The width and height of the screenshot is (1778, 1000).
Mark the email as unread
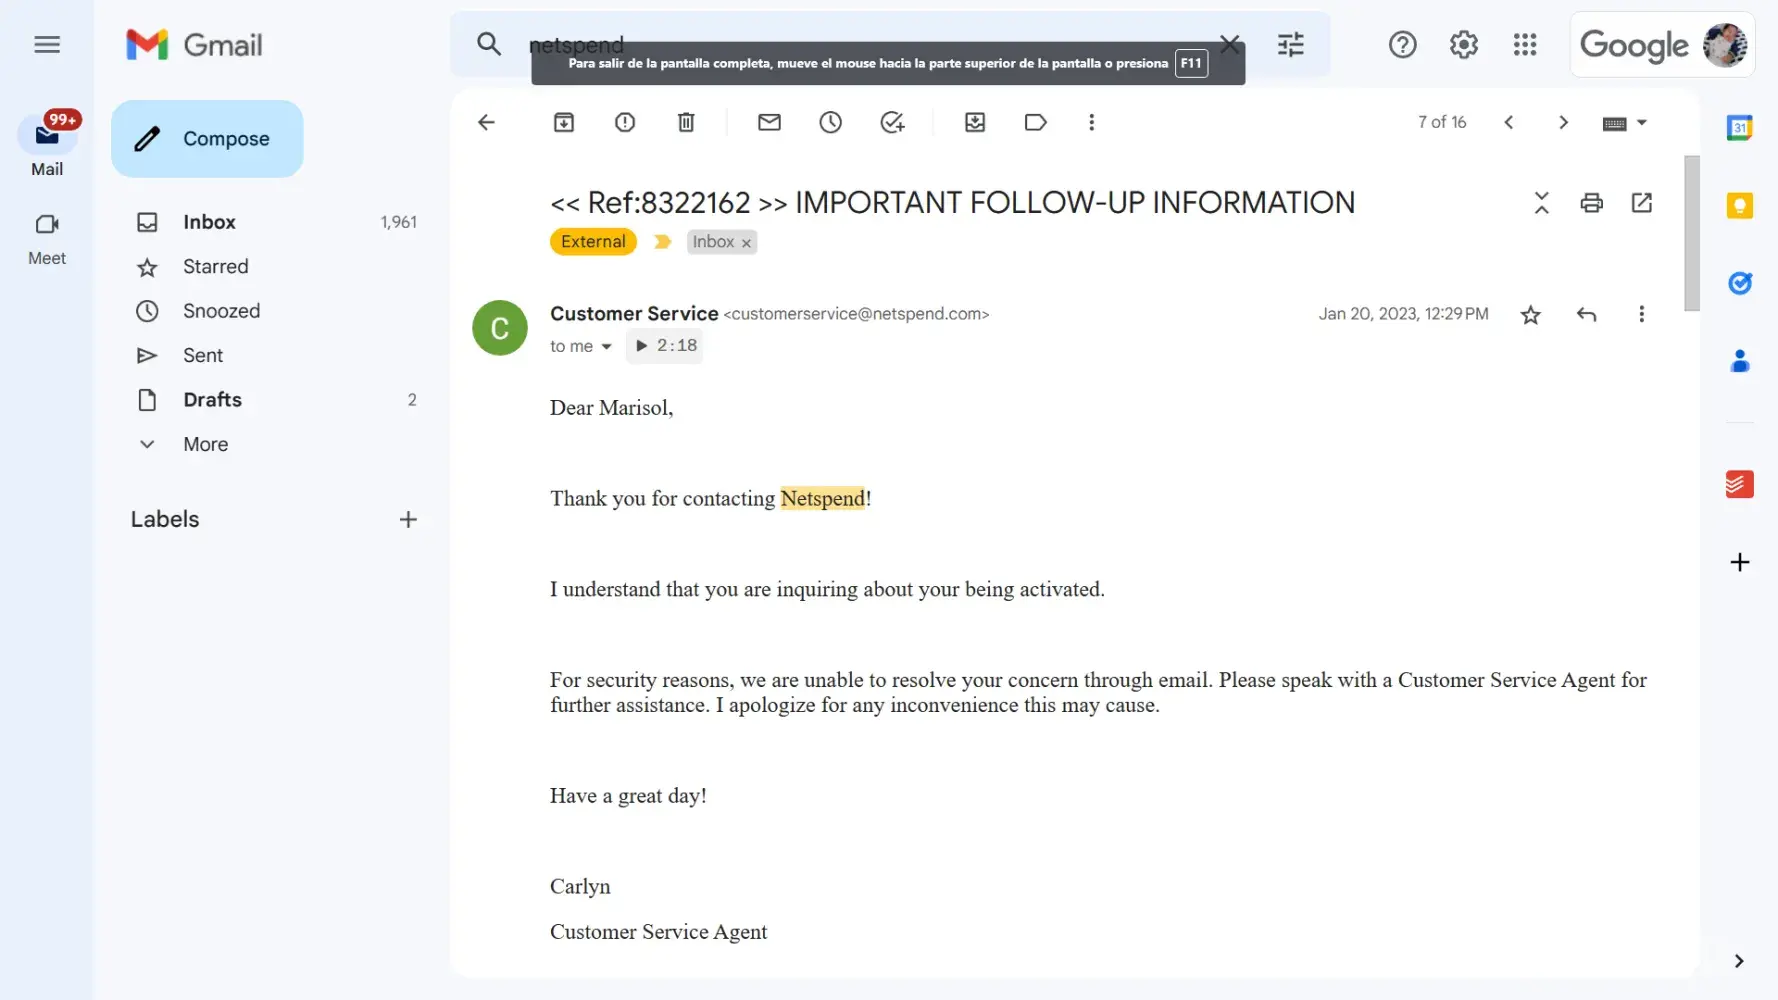769,122
